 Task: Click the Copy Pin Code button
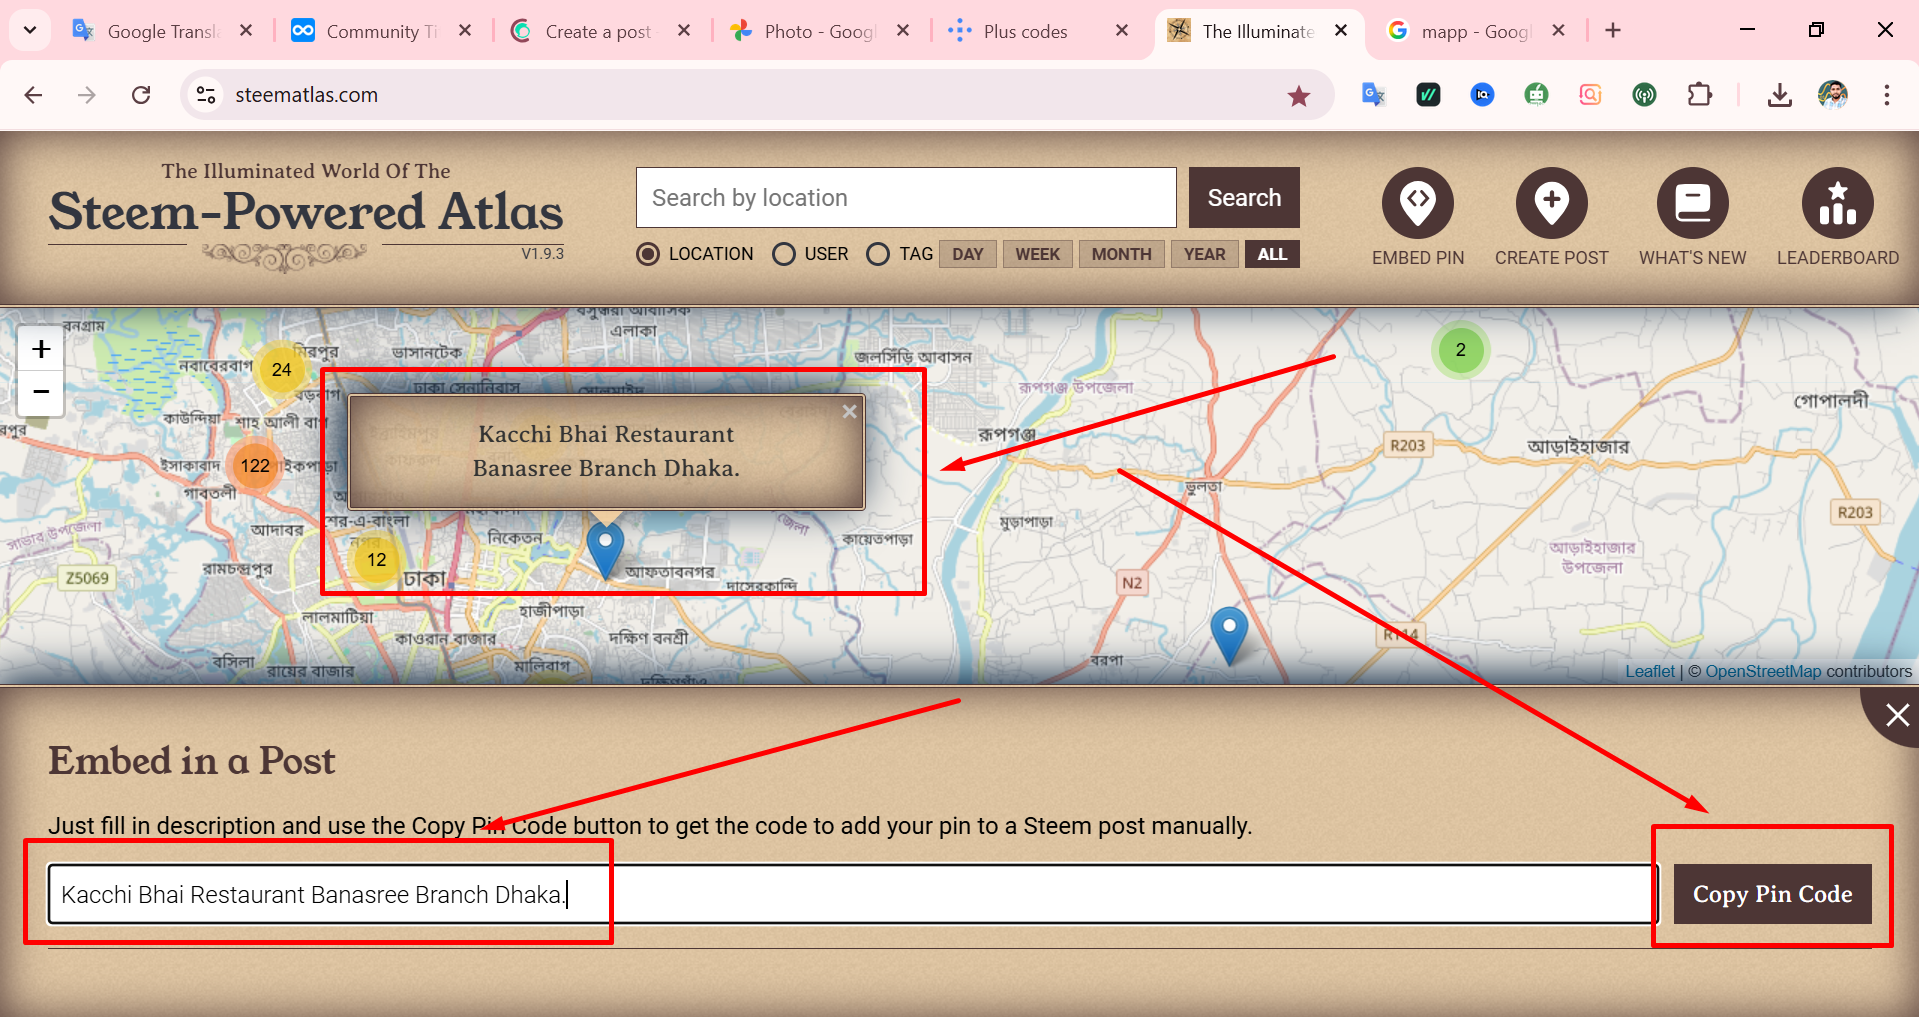tap(1772, 894)
